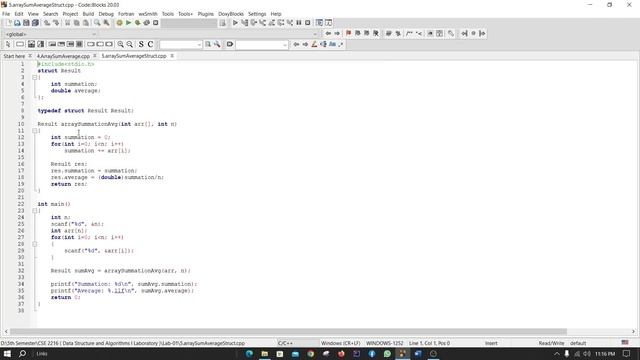
Task: Cut selection using scissors icon
Action: click(67, 23)
